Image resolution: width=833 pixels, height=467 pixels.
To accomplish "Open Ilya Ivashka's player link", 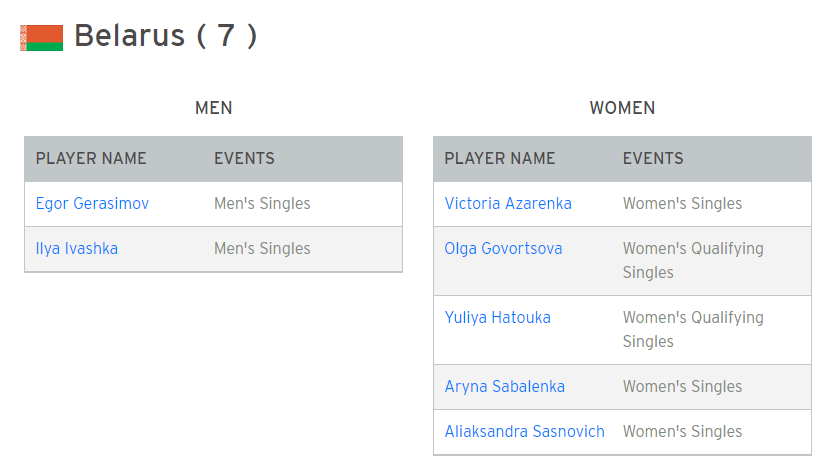I will coord(76,249).
